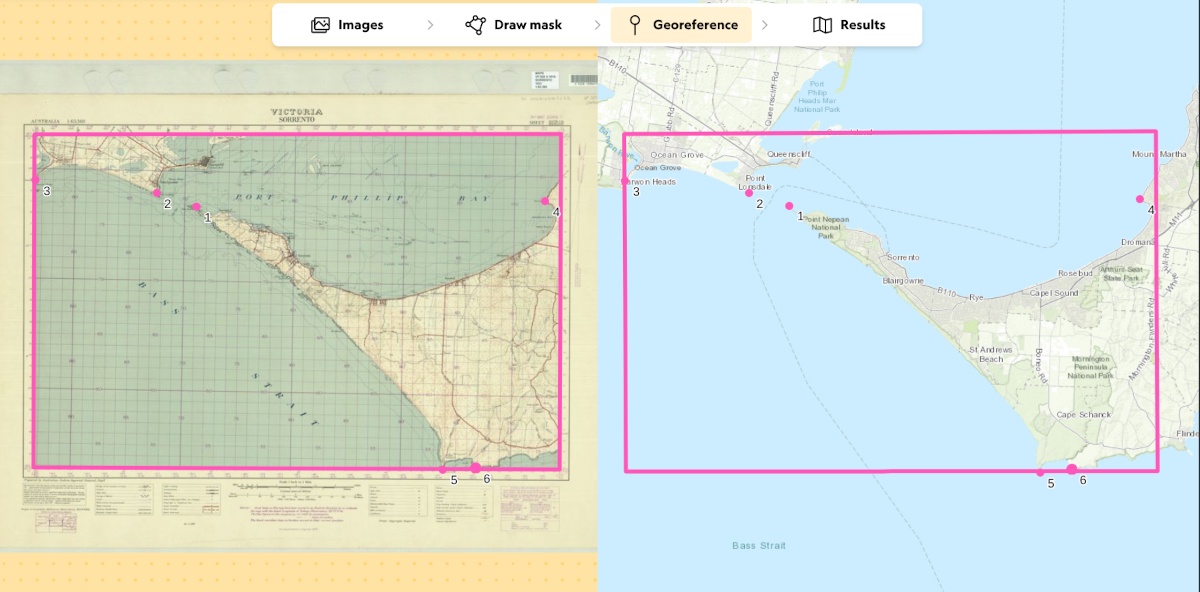Click the Images step picture icon
This screenshot has height=592, width=1200.
320,25
